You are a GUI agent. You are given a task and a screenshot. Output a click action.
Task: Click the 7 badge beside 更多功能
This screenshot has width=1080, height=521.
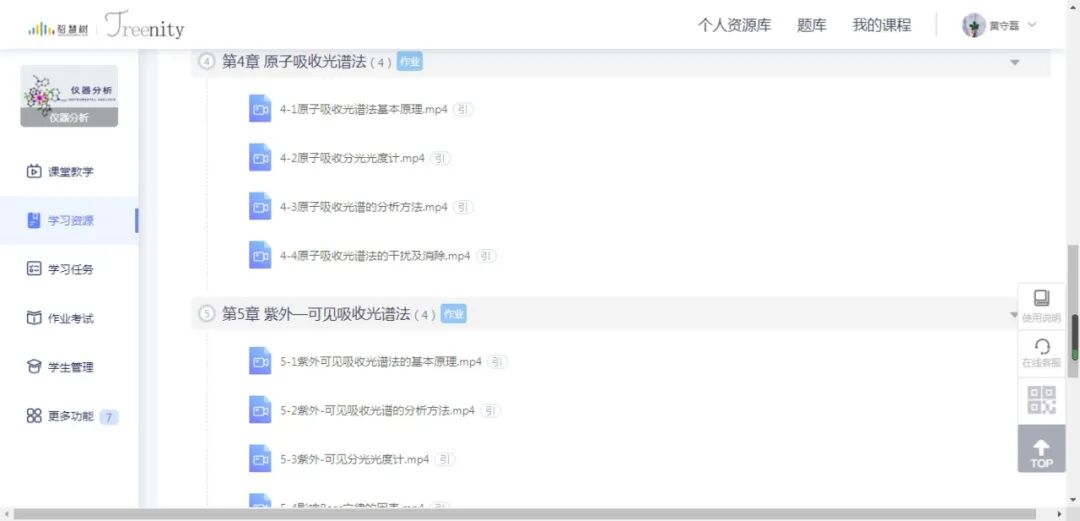pos(109,416)
